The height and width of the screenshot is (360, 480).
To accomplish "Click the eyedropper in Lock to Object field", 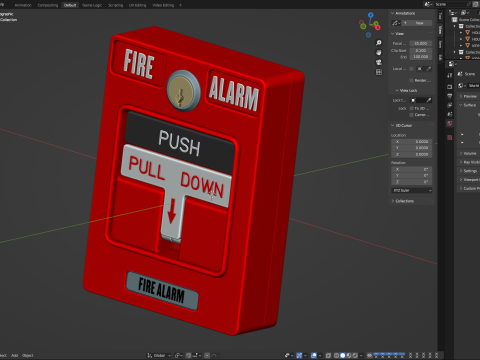I will click(429, 100).
